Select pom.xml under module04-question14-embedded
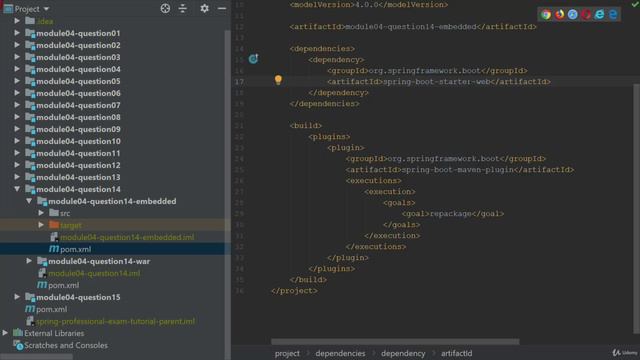The width and height of the screenshot is (640, 360). coord(76,249)
